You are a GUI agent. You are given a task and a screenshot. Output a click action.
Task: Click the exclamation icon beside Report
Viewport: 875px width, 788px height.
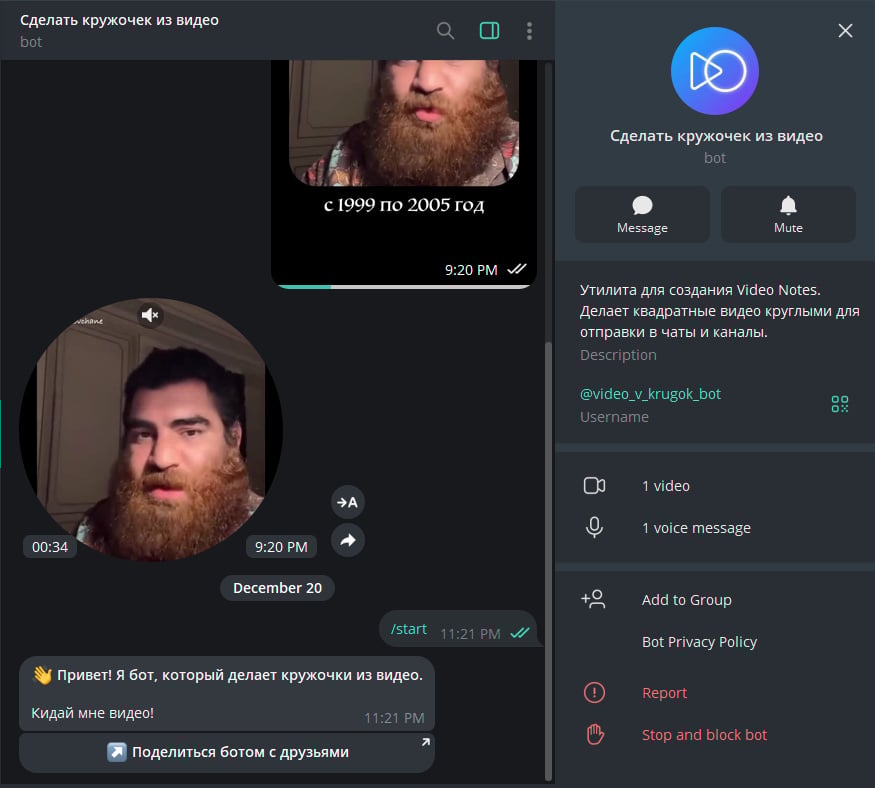pos(594,693)
